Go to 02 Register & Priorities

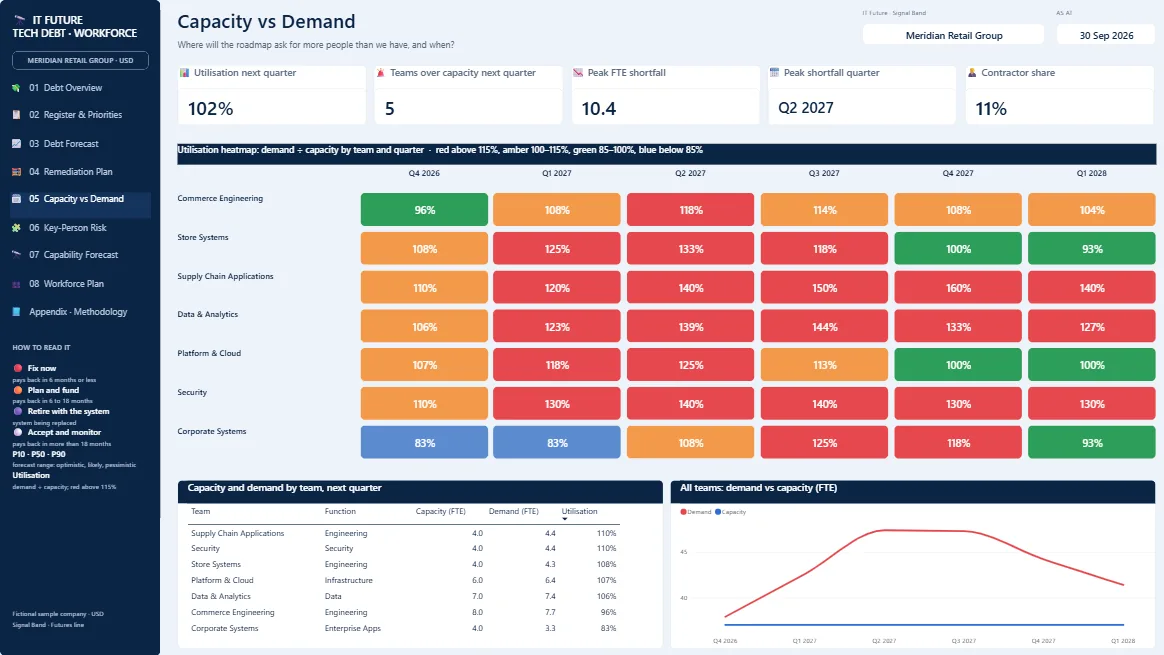pos(75,115)
